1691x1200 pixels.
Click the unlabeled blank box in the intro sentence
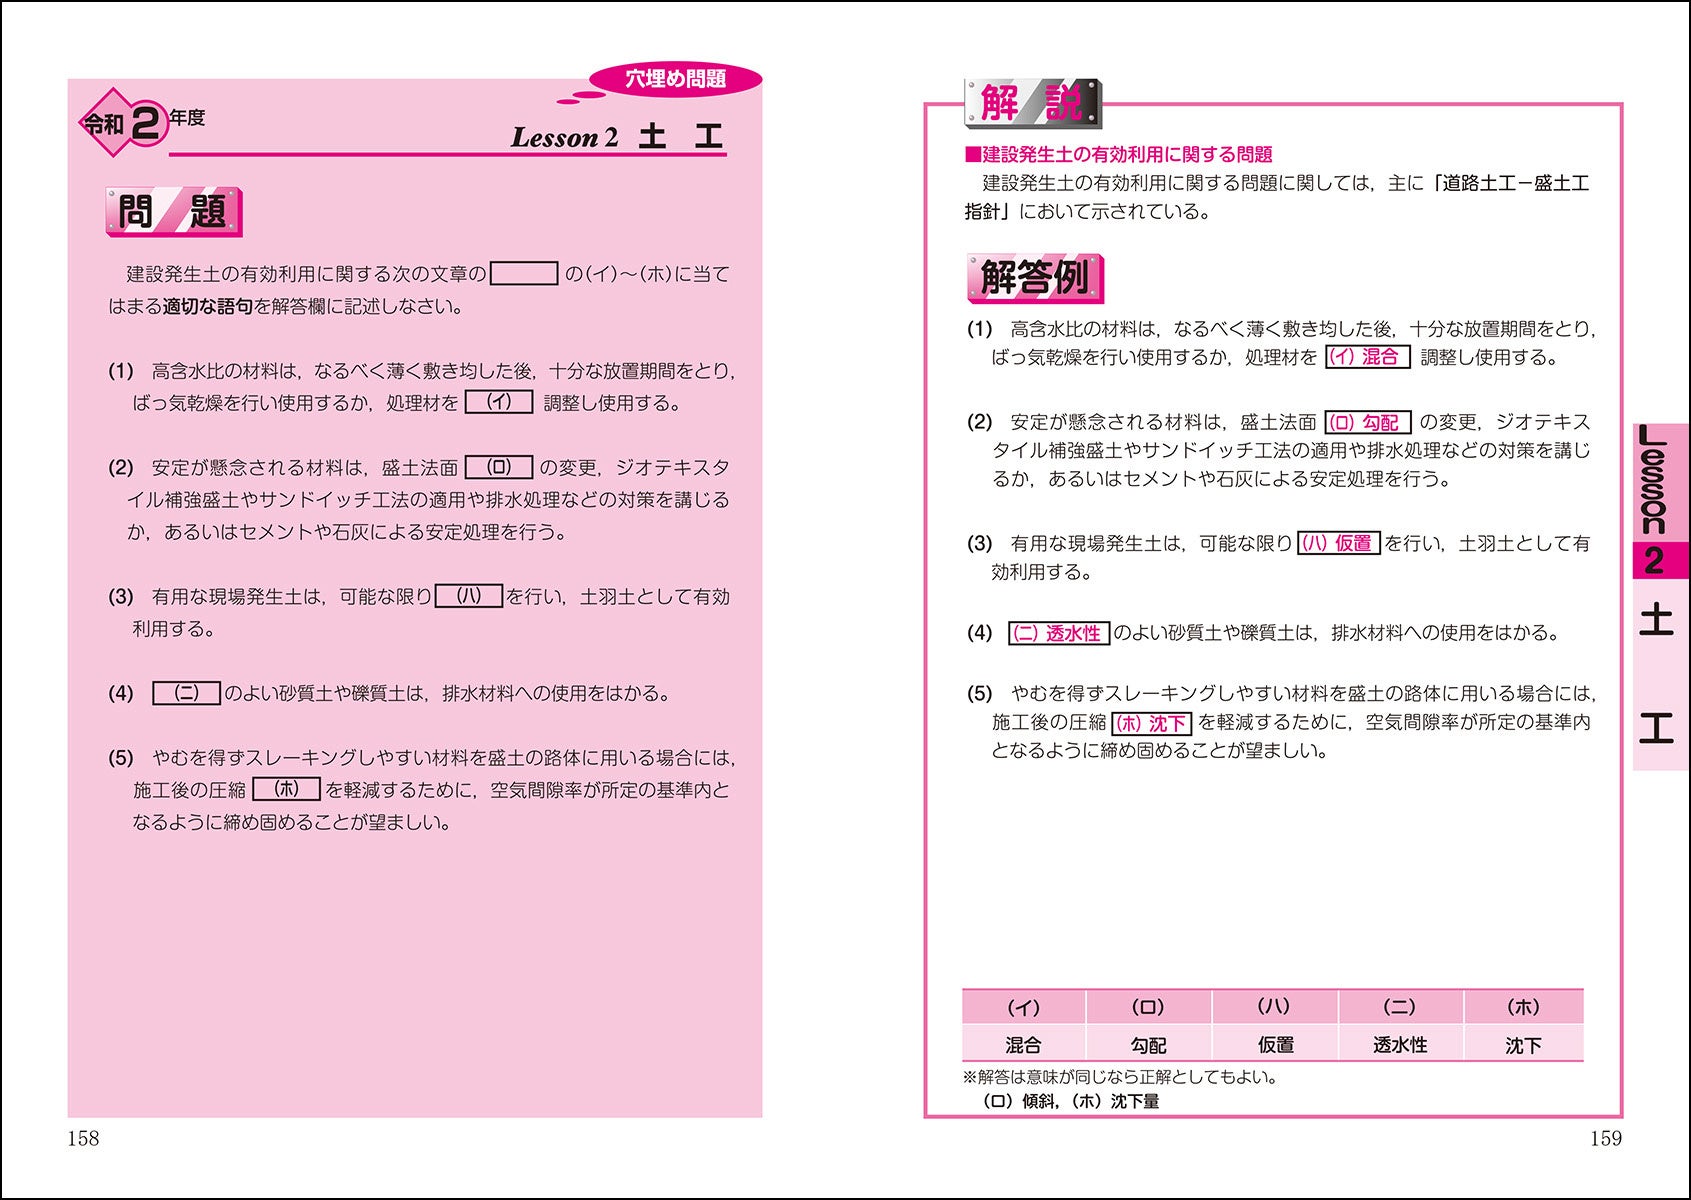point(524,273)
